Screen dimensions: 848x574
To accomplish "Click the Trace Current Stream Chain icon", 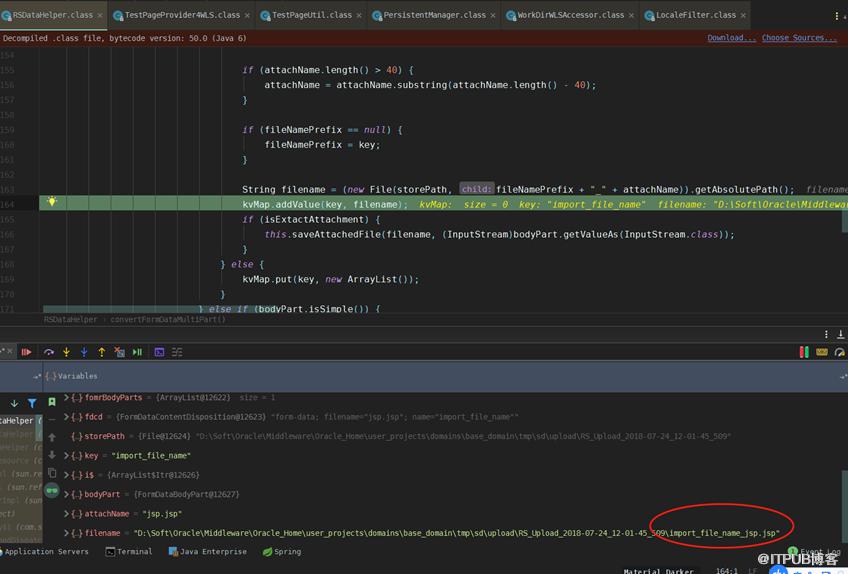I will pyautogui.click(x=177, y=352).
